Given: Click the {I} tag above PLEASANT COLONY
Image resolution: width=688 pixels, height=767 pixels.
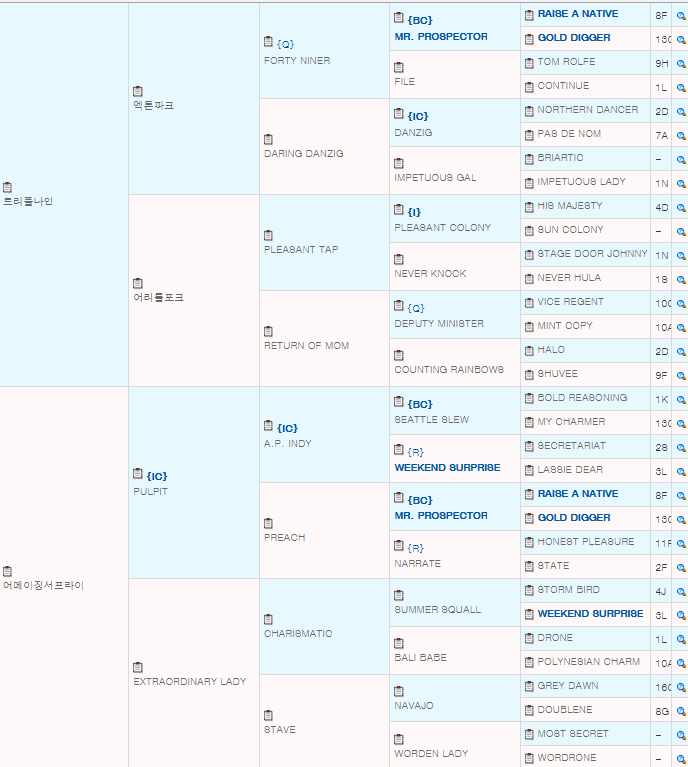Looking at the screenshot, I should point(414,212).
